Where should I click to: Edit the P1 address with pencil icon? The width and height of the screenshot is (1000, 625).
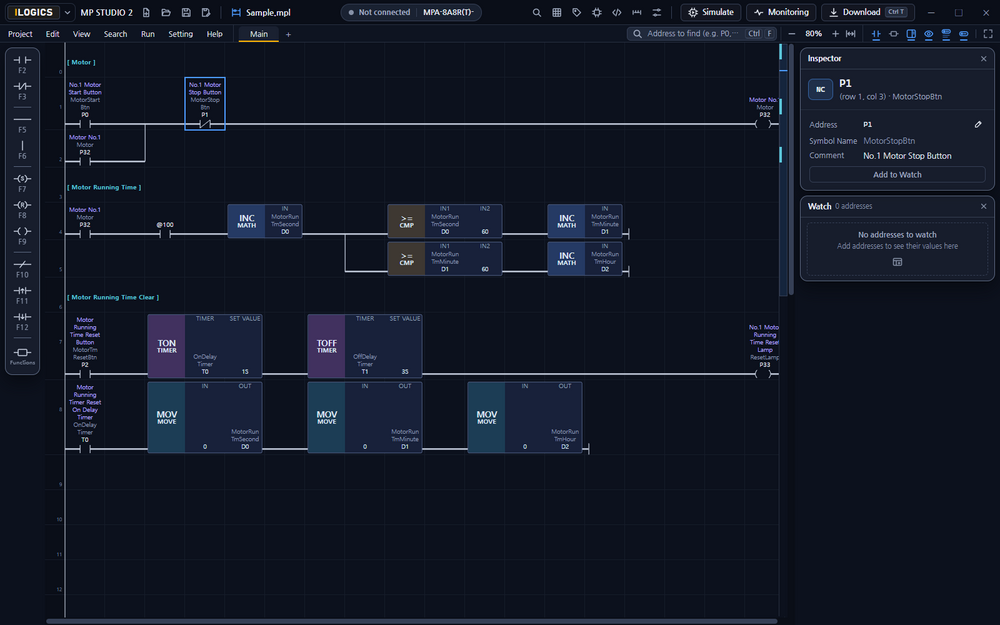[x=978, y=124]
